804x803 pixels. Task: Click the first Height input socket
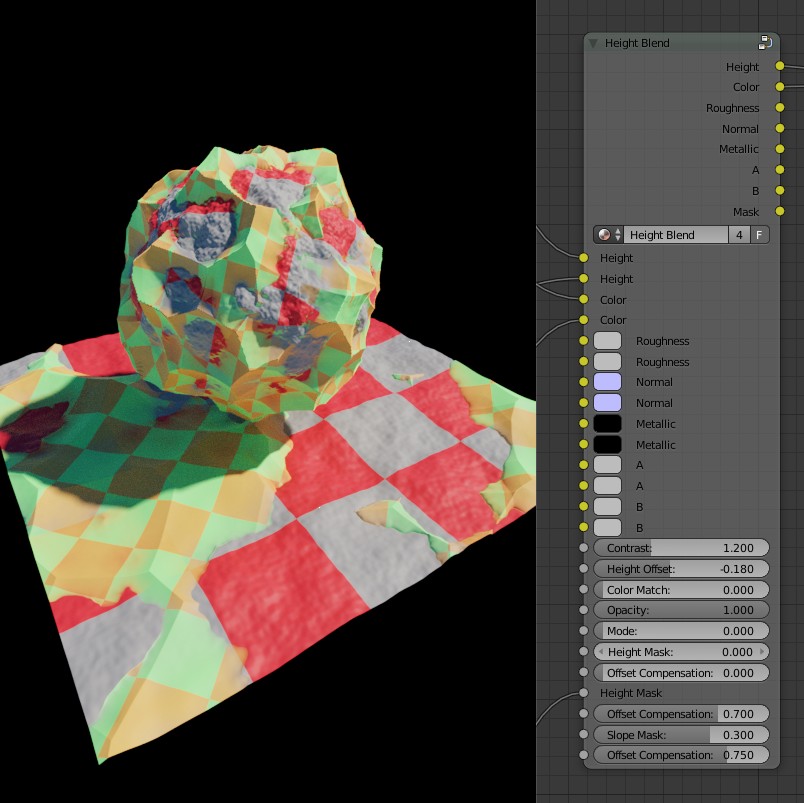click(585, 258)
